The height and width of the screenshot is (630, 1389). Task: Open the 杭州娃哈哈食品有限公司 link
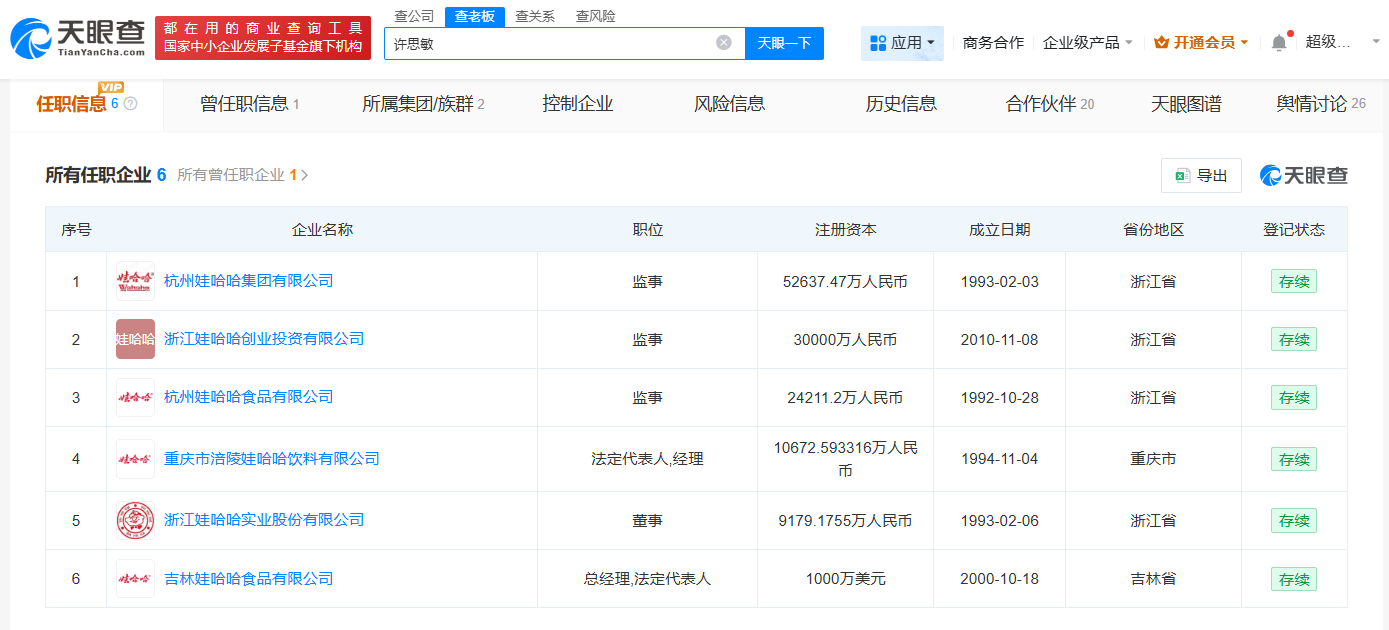point(248,397)
